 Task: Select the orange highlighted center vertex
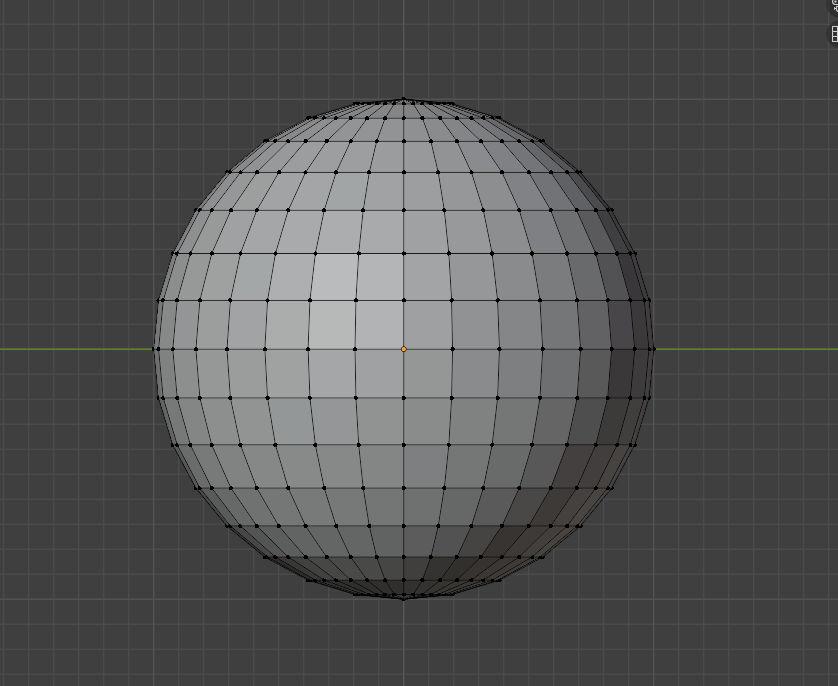tap(404, 349)
